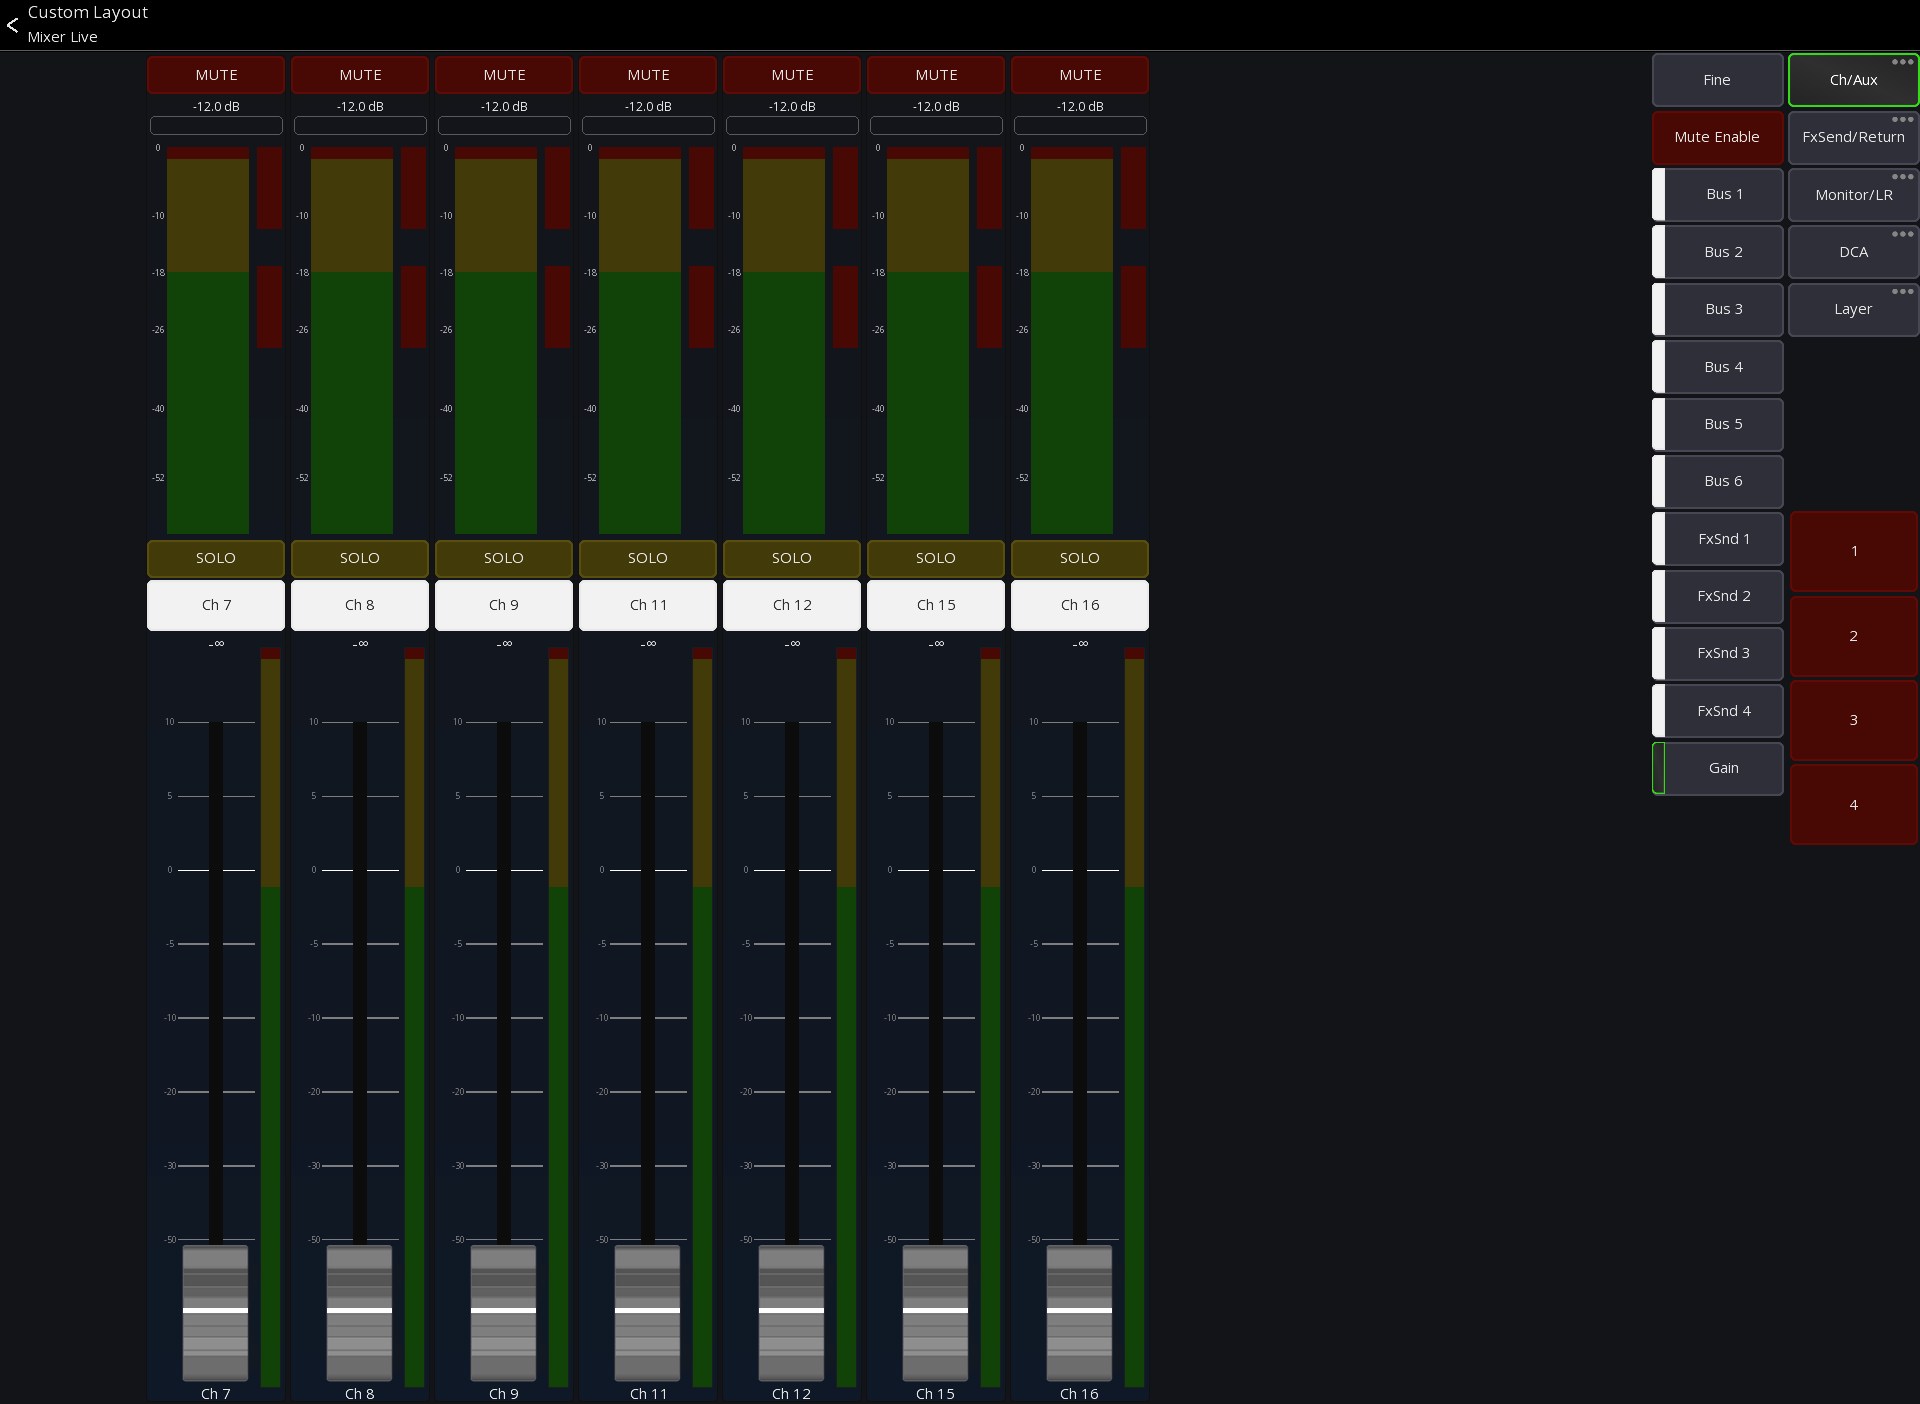Click red mute group button 3

tap(1853, 720)
